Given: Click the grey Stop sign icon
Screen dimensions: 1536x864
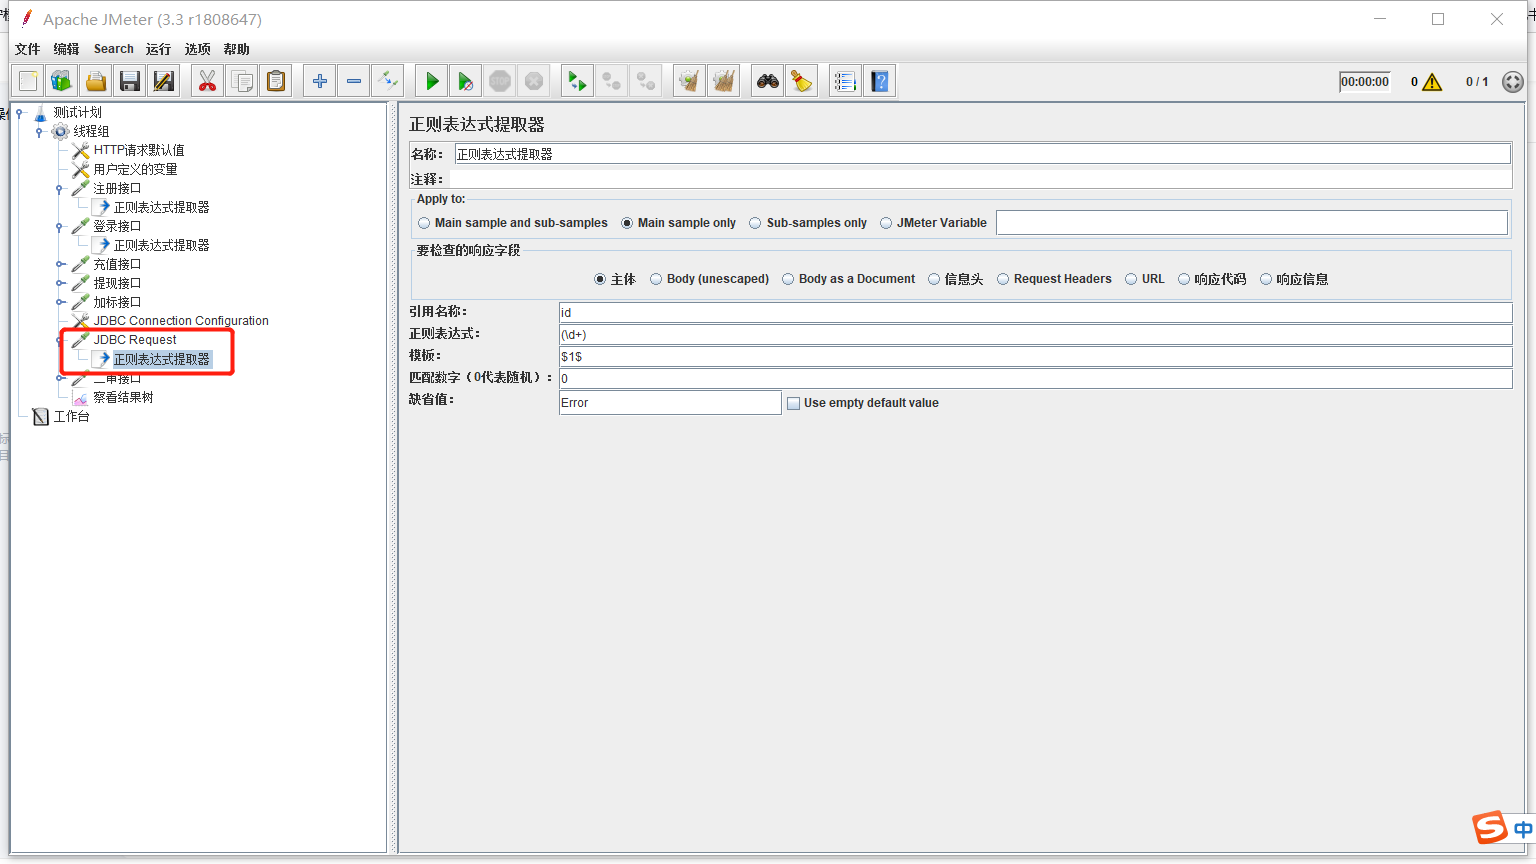Looking at the screenshot, I should click(x=500, y=81).
